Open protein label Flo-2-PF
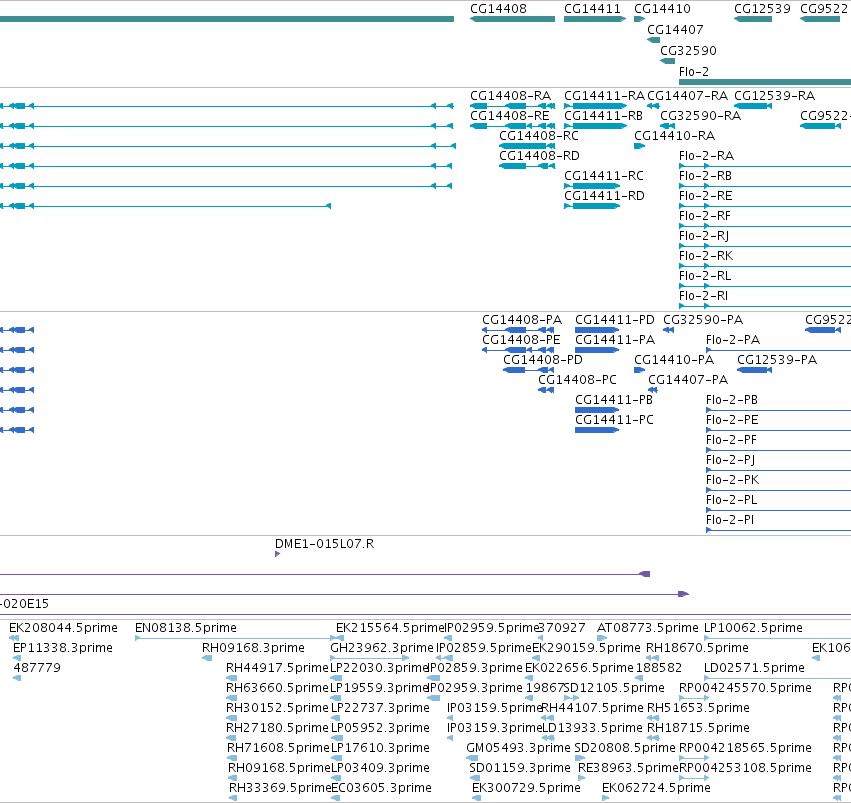The height and width of the screenshot is (803, 851). coord(731,440)
